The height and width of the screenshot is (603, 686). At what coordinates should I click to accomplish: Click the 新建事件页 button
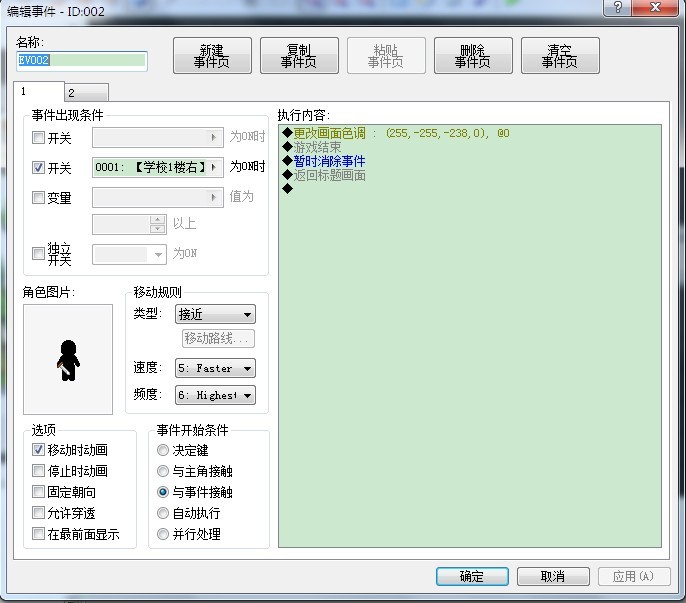(212, 56)
